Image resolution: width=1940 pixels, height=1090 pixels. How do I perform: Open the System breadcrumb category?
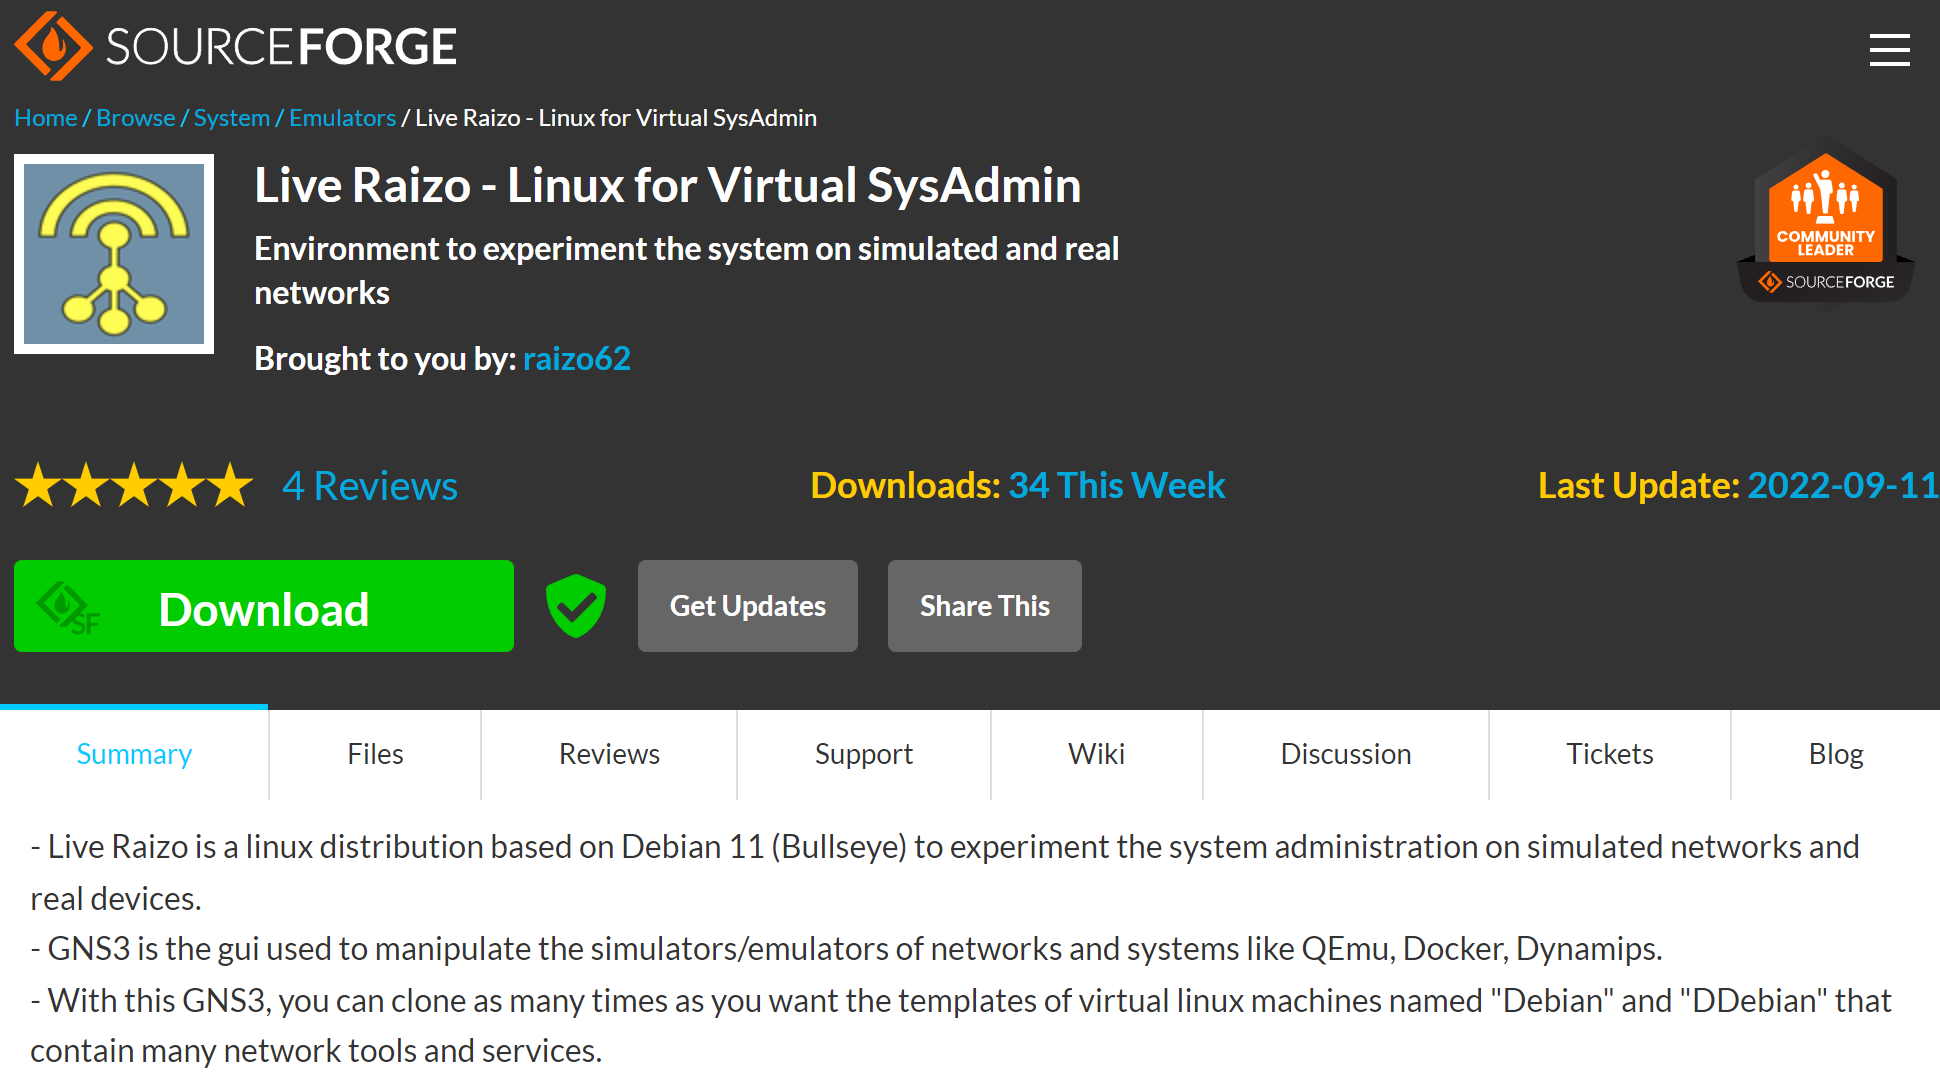tap(231, 118)
